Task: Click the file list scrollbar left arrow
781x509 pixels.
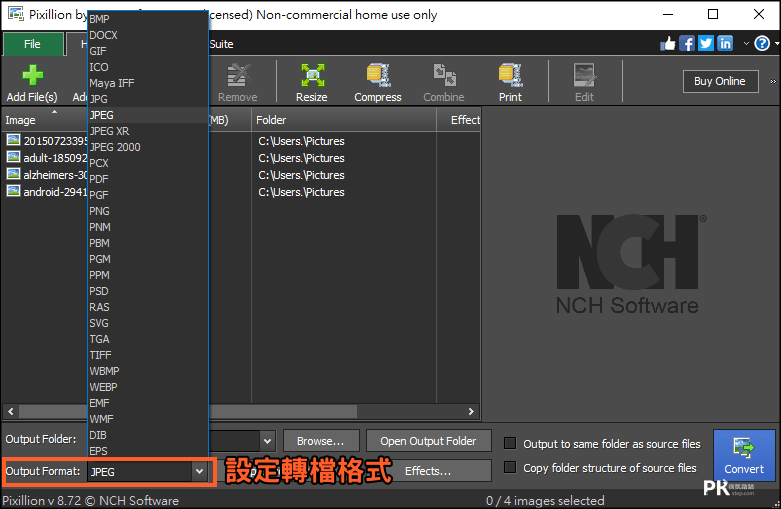Action: point(11,411)
